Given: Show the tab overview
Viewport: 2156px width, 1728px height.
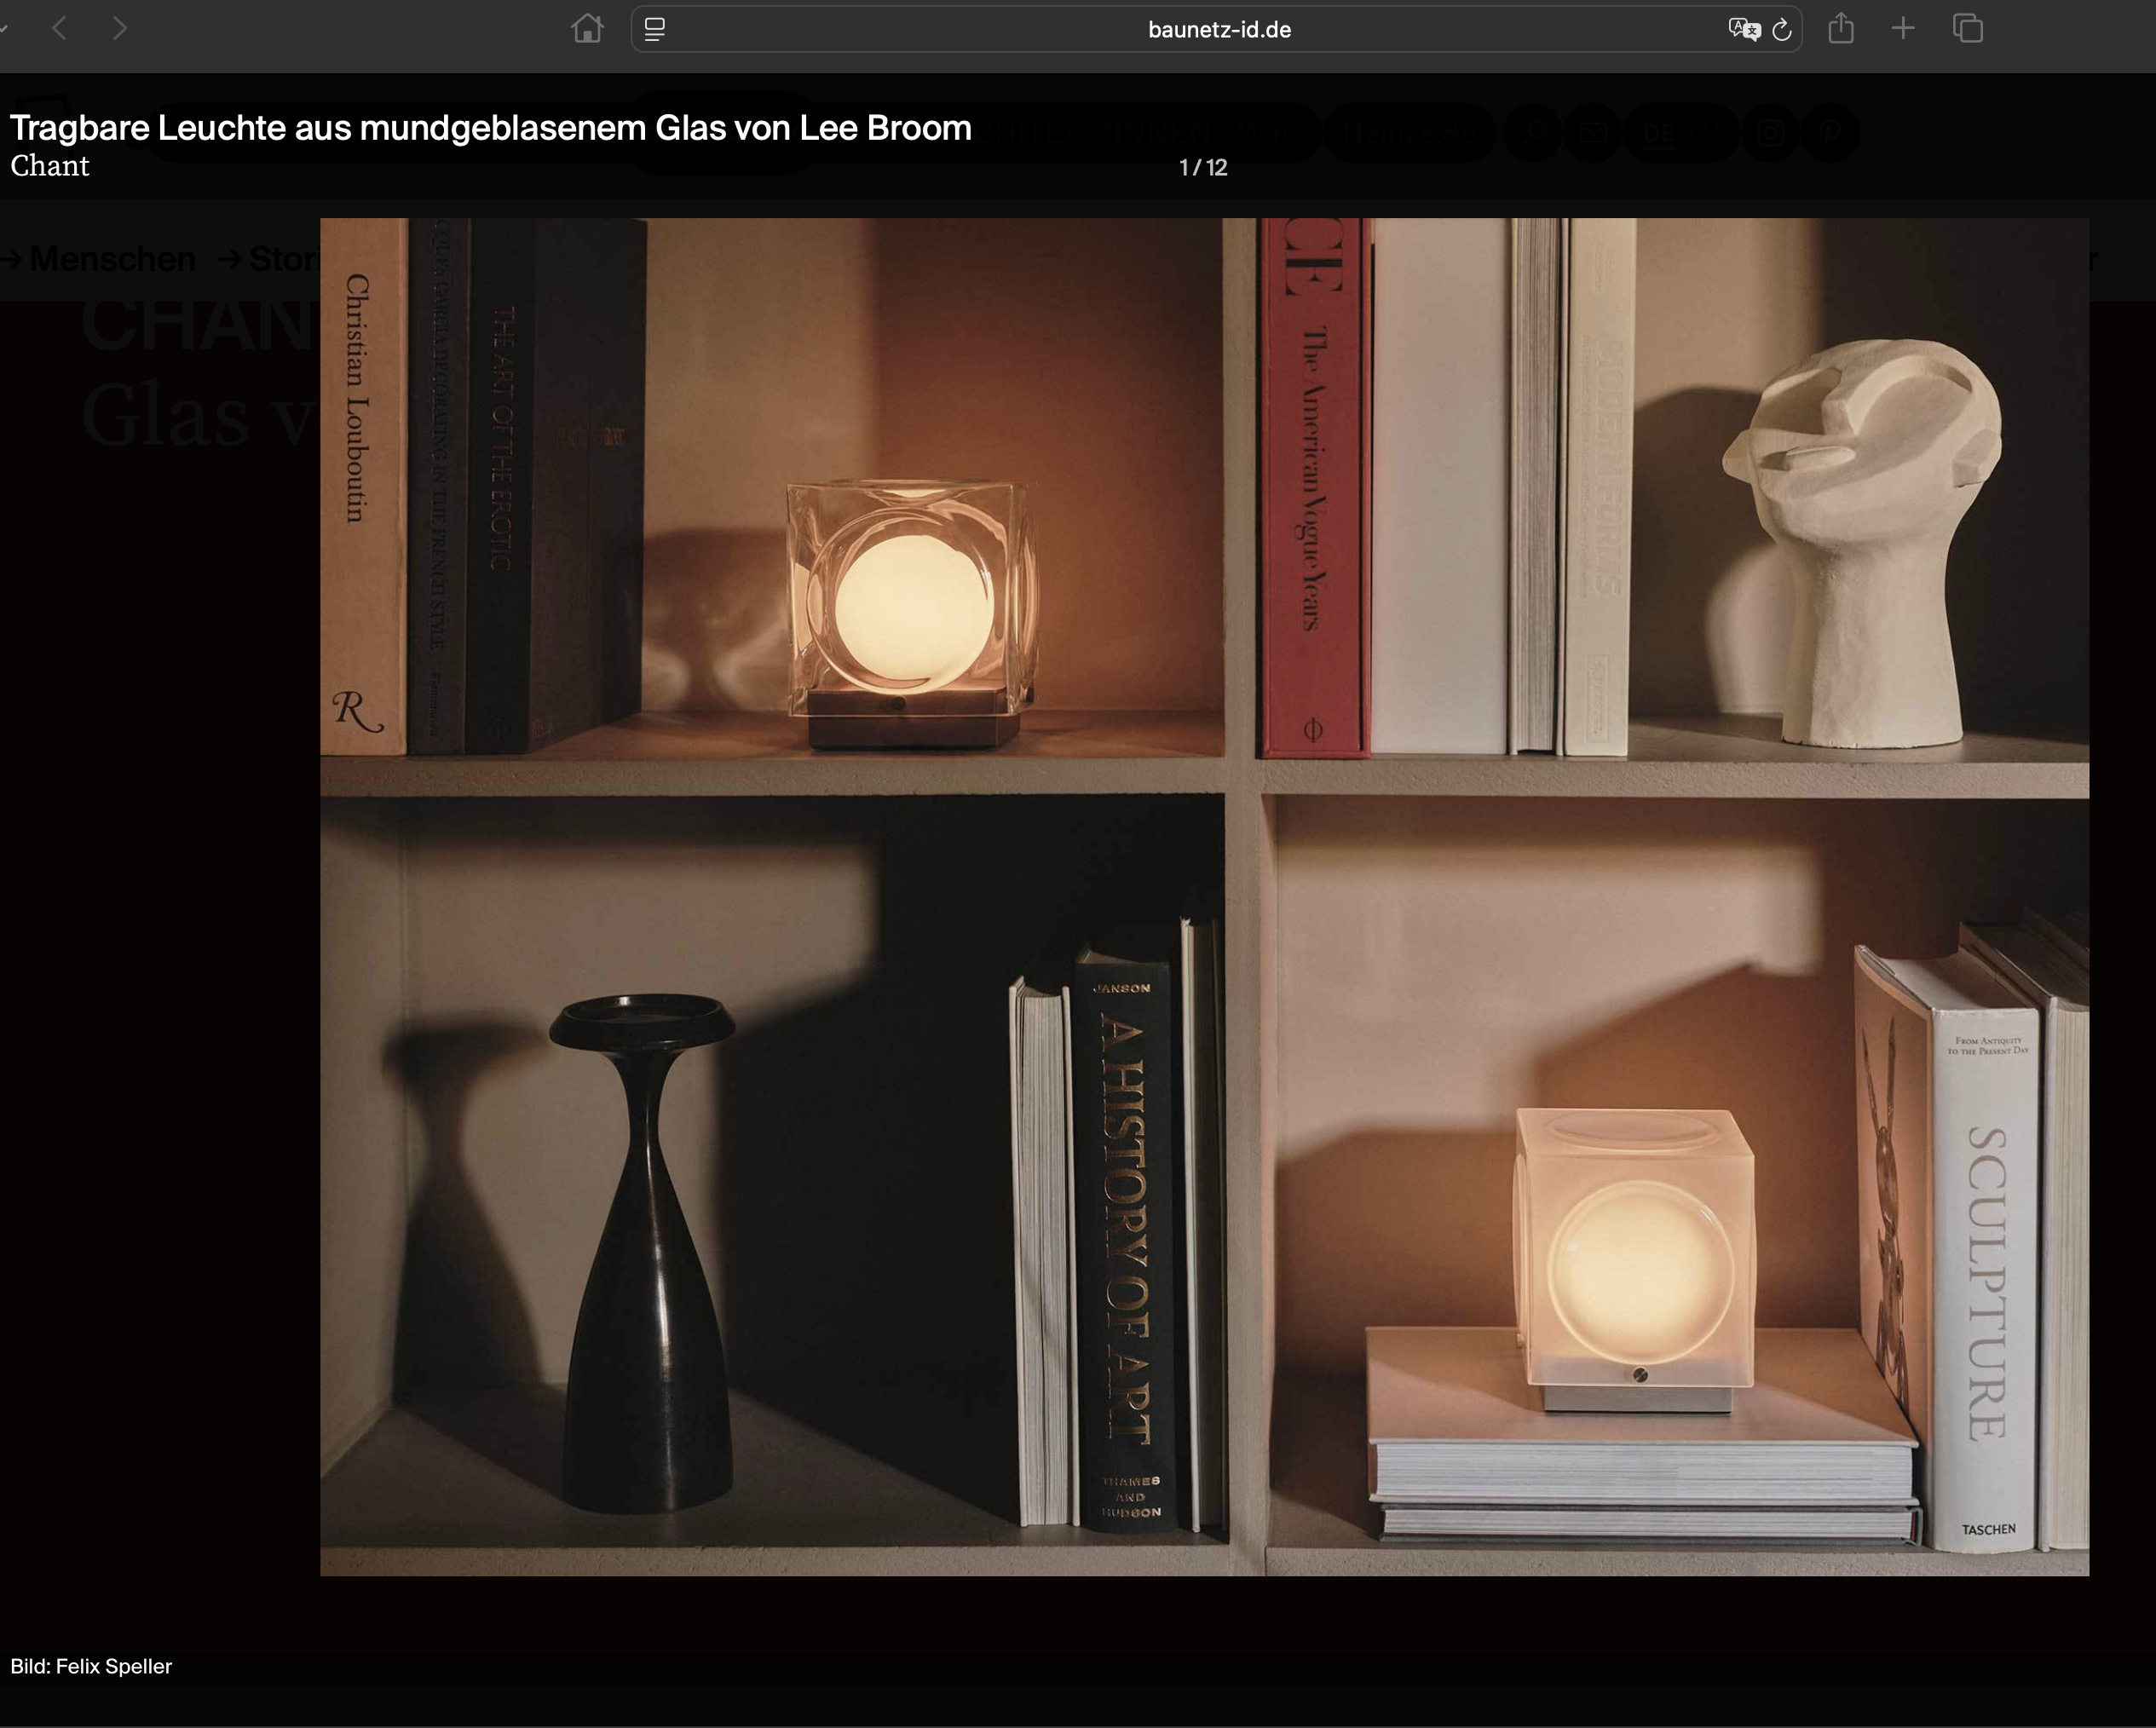Looking at the screenshot, I should pyautogui.click(x=1968, y=29).
